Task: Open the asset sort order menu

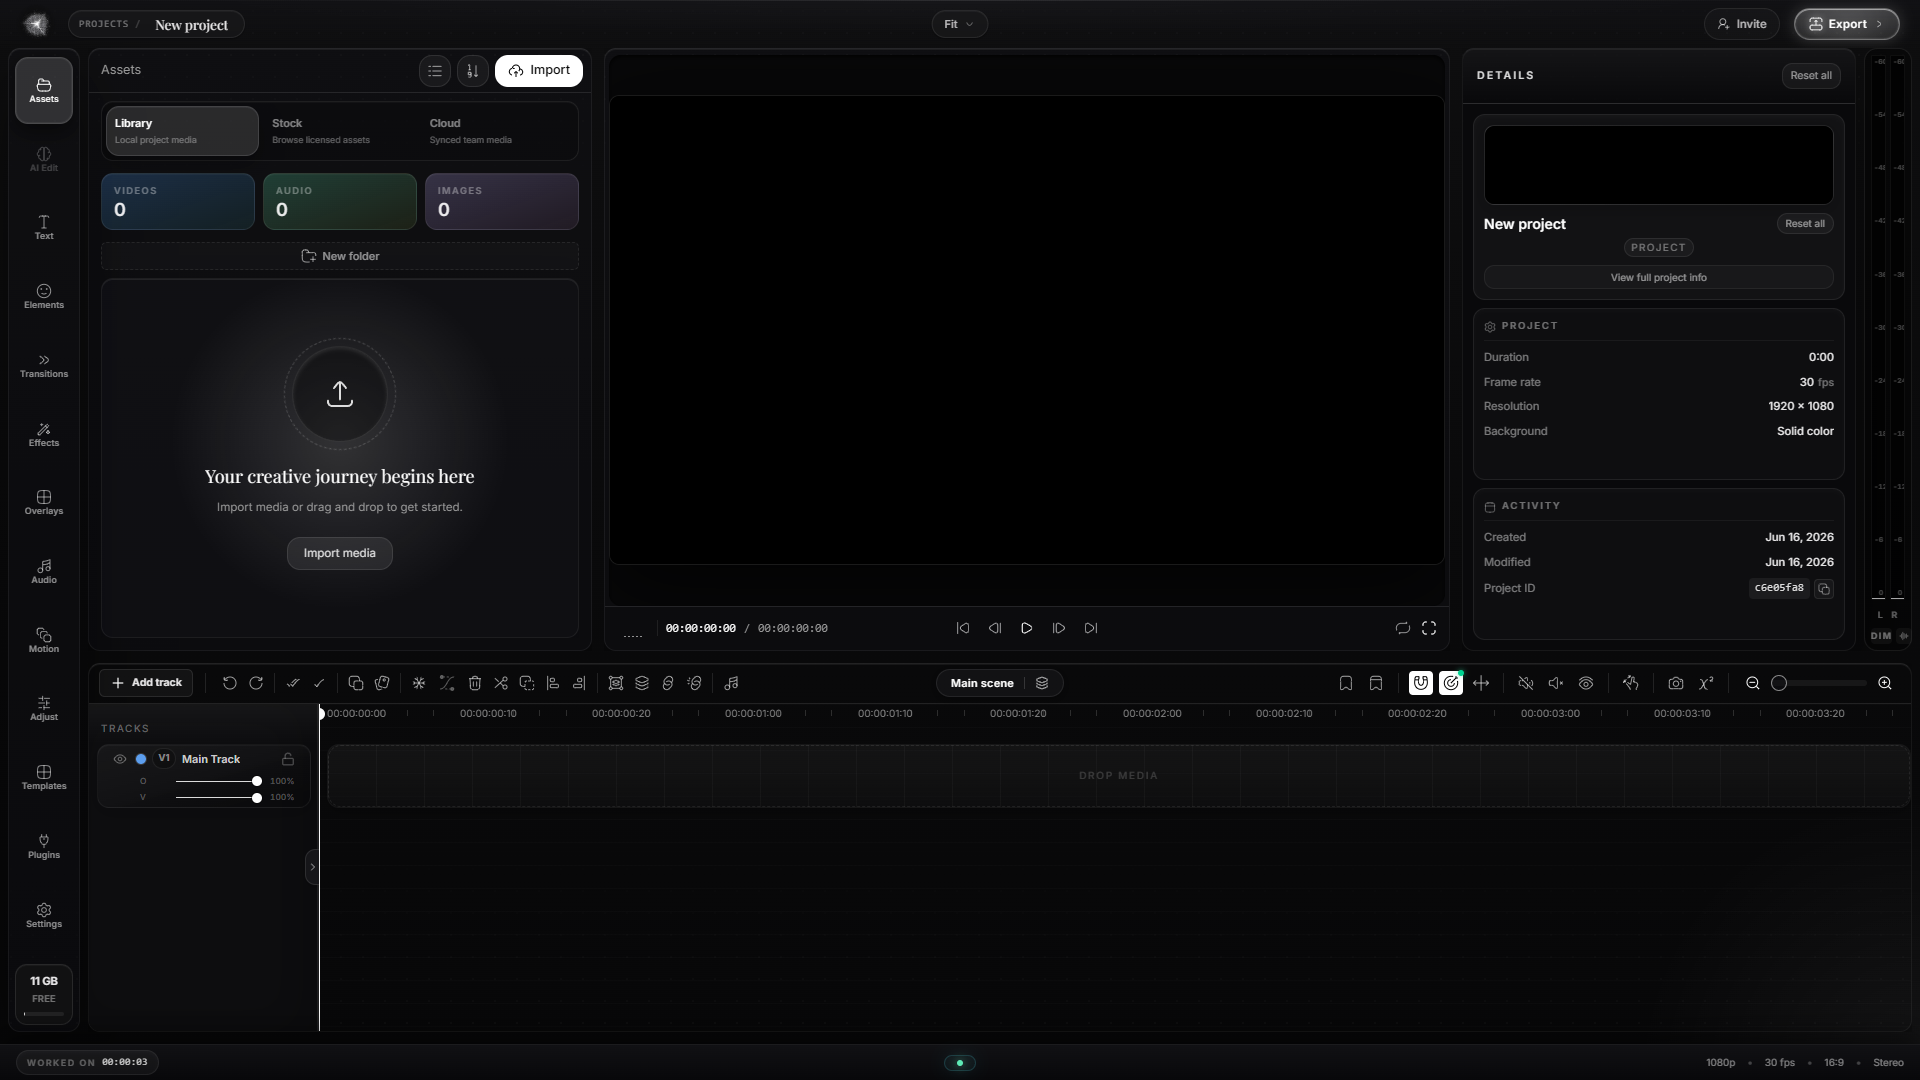Action: click(x=473, y=71)
